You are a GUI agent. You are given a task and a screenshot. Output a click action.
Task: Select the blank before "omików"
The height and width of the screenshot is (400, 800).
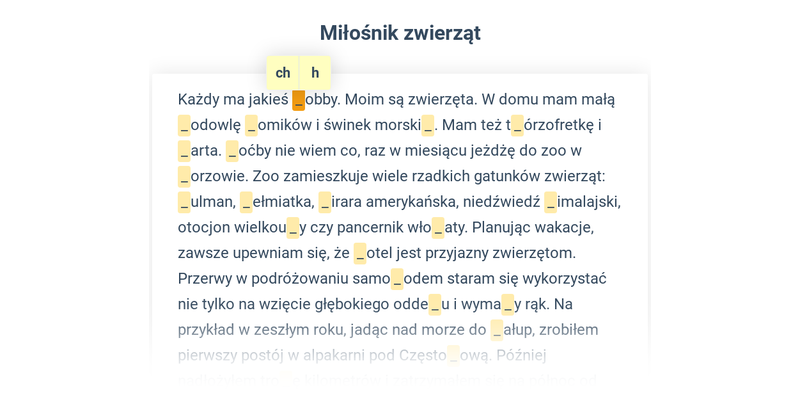(x=251, y=126)
